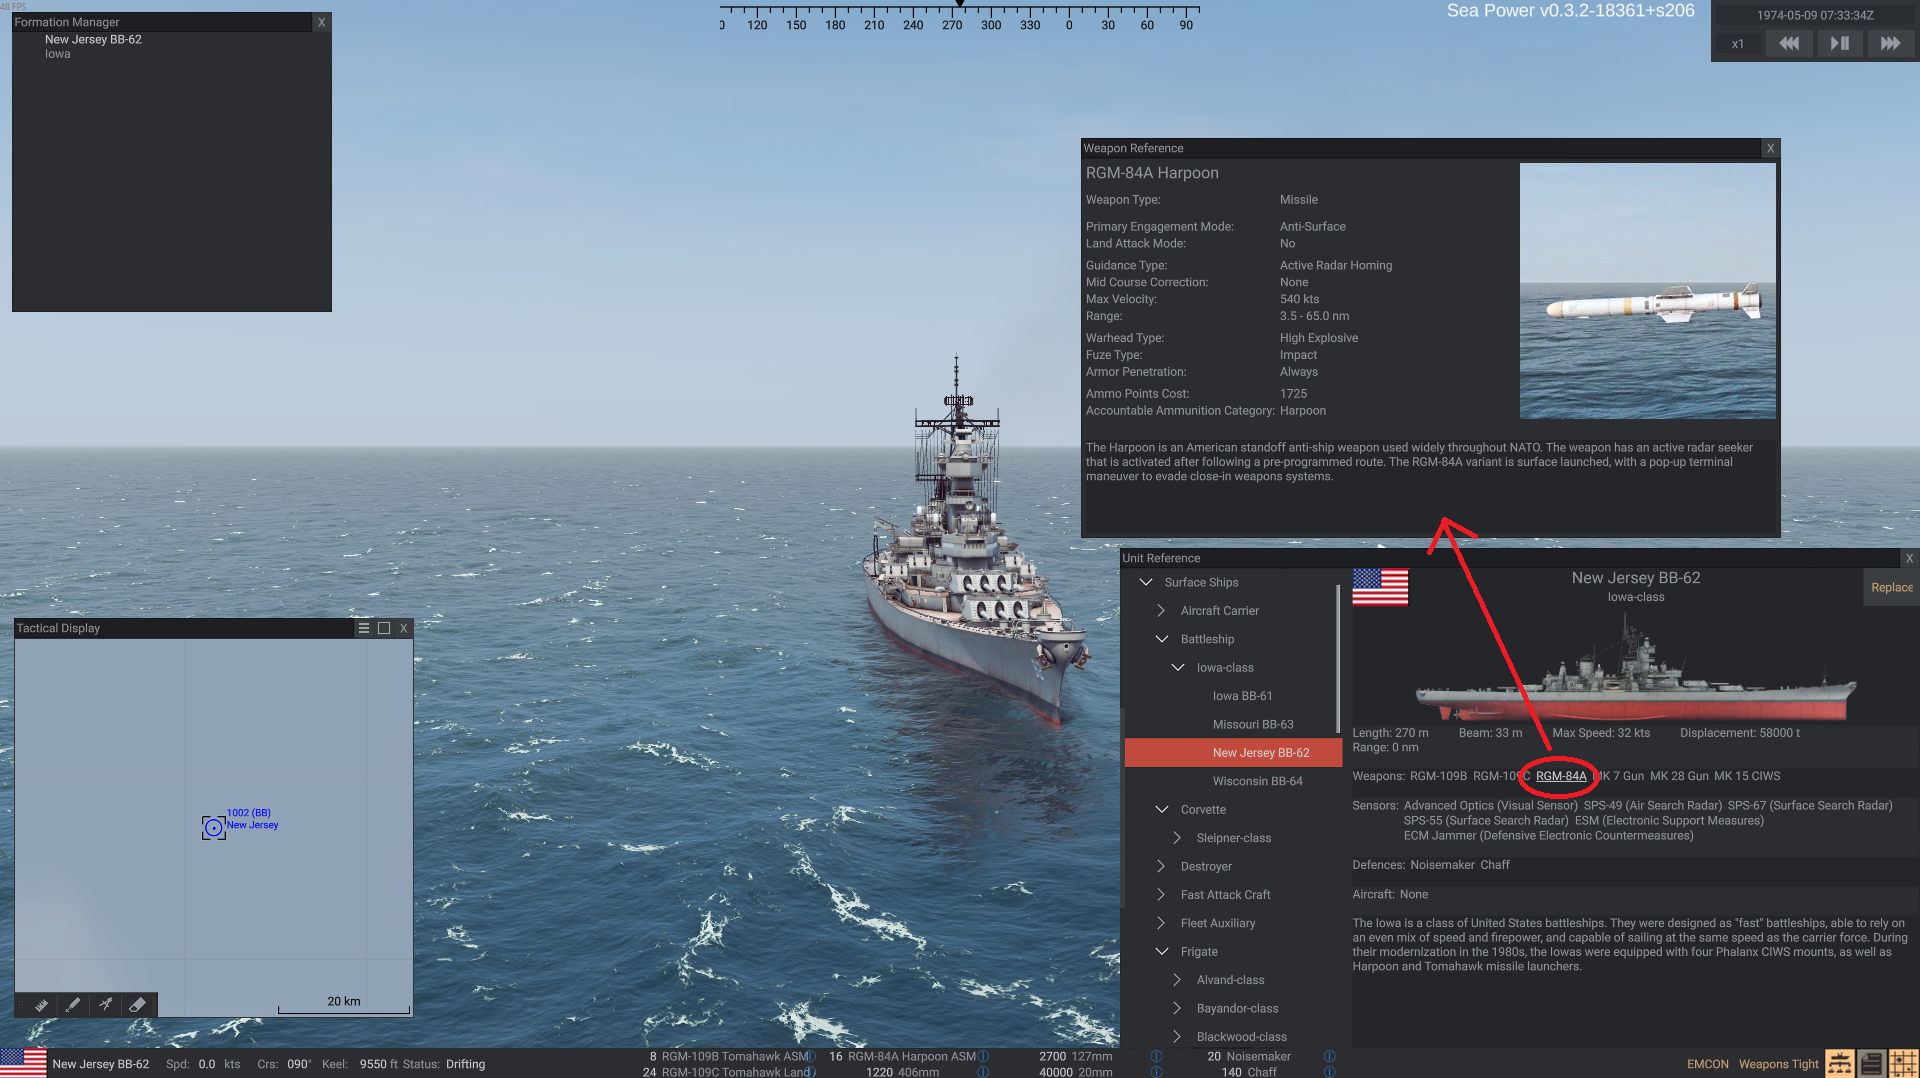Click the orange grid icon in bottom bar
The width and height of the screenshot is (1920, 1078).
tap(1903, 1063)
